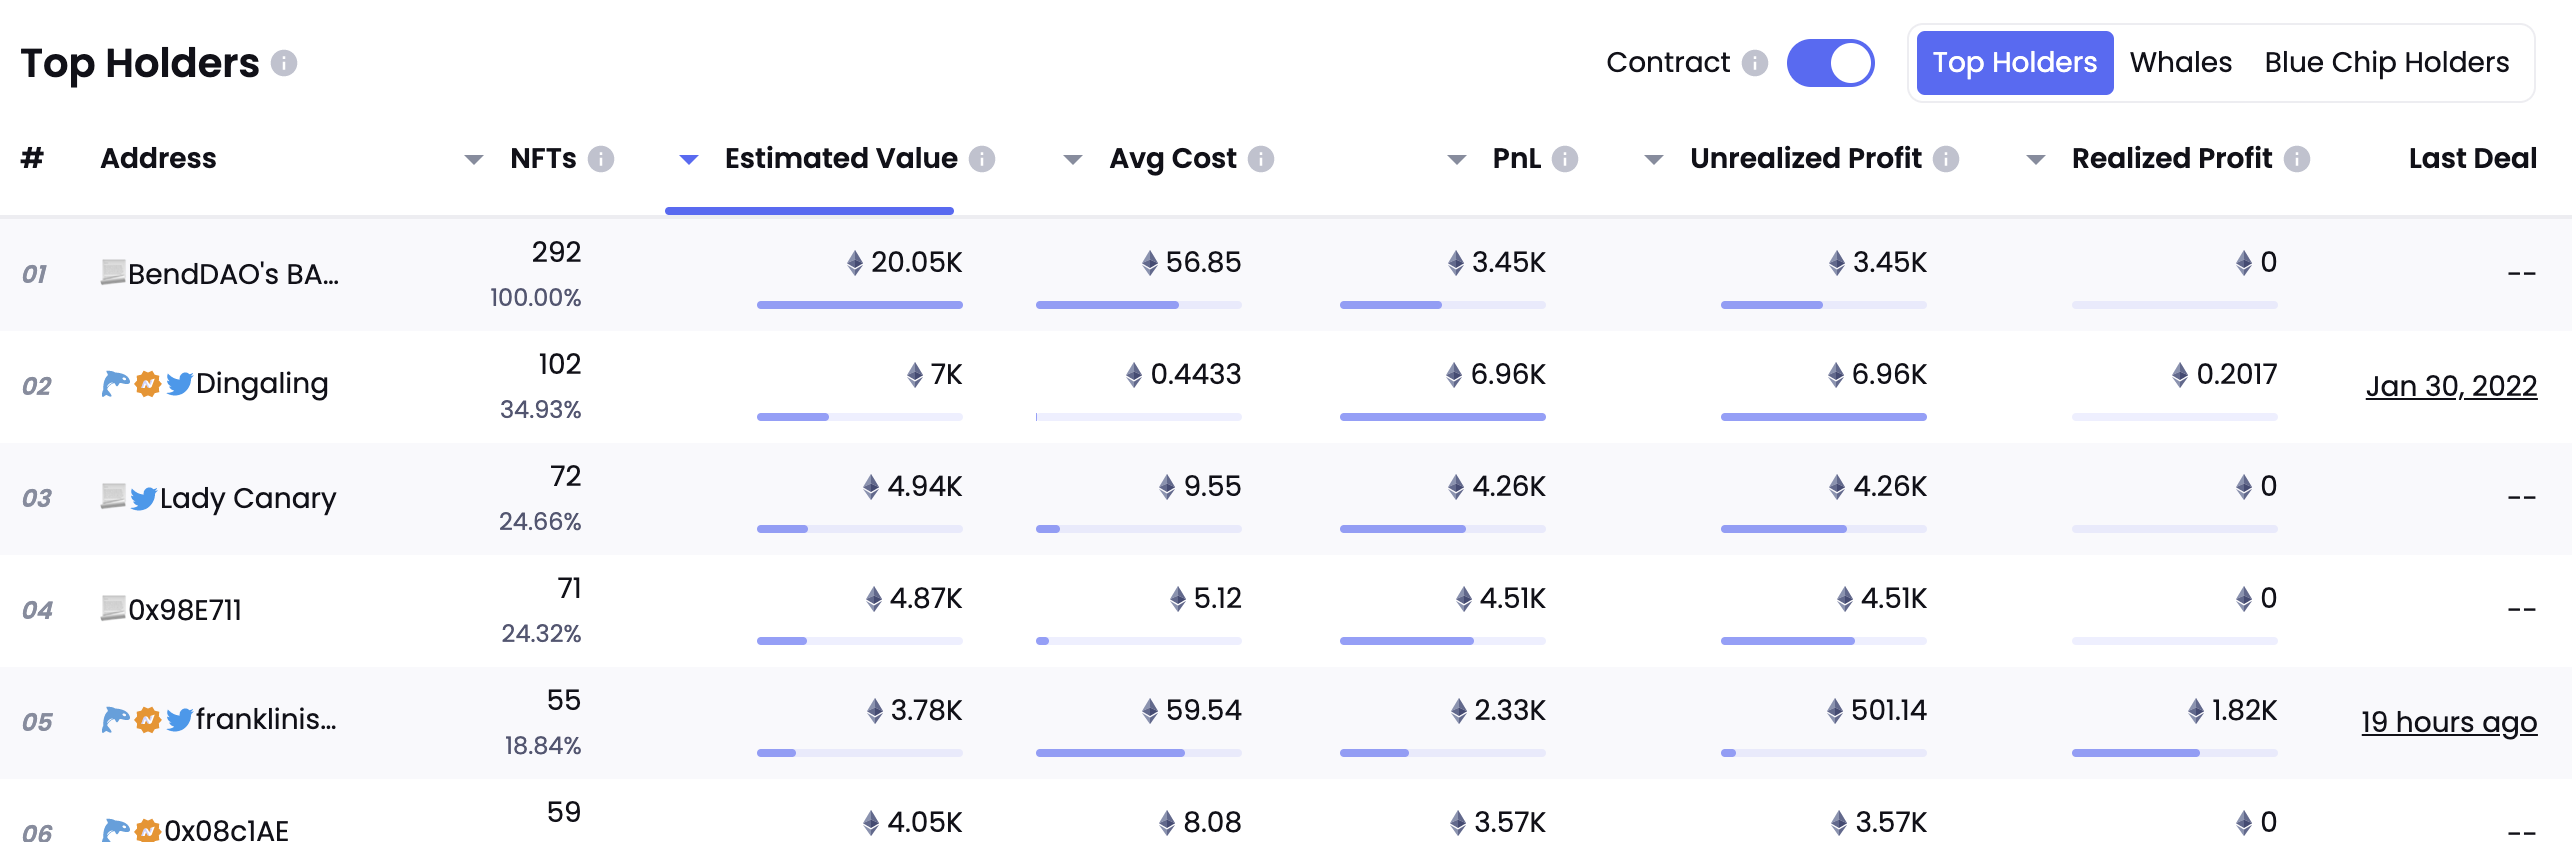
Task: Click Lady Canary's Twitter icon
Action: [x=143, y=498]
